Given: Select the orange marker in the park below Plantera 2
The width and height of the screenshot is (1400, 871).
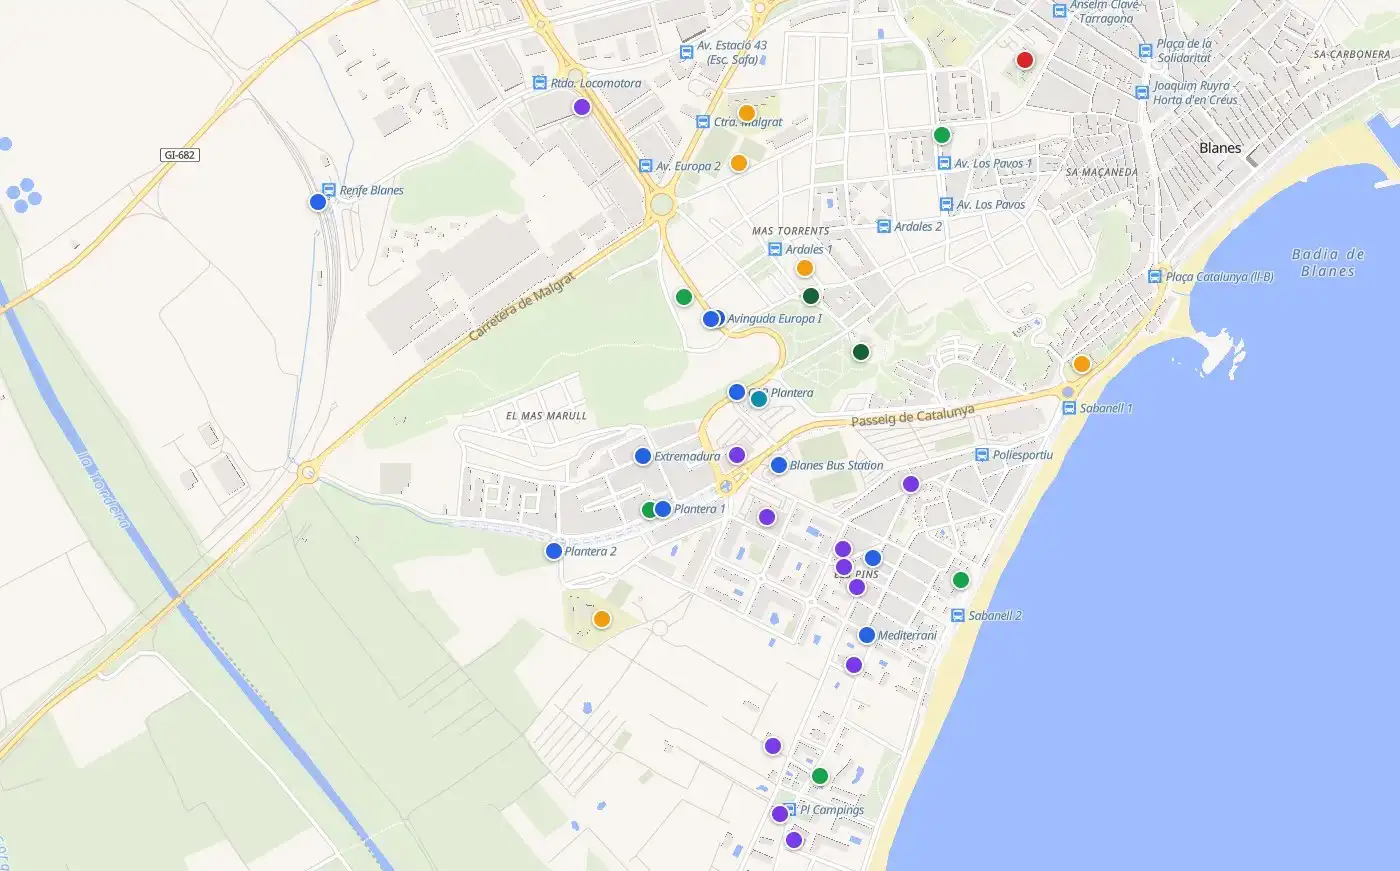Looking at the screenshot, I should tap(602, 619).
